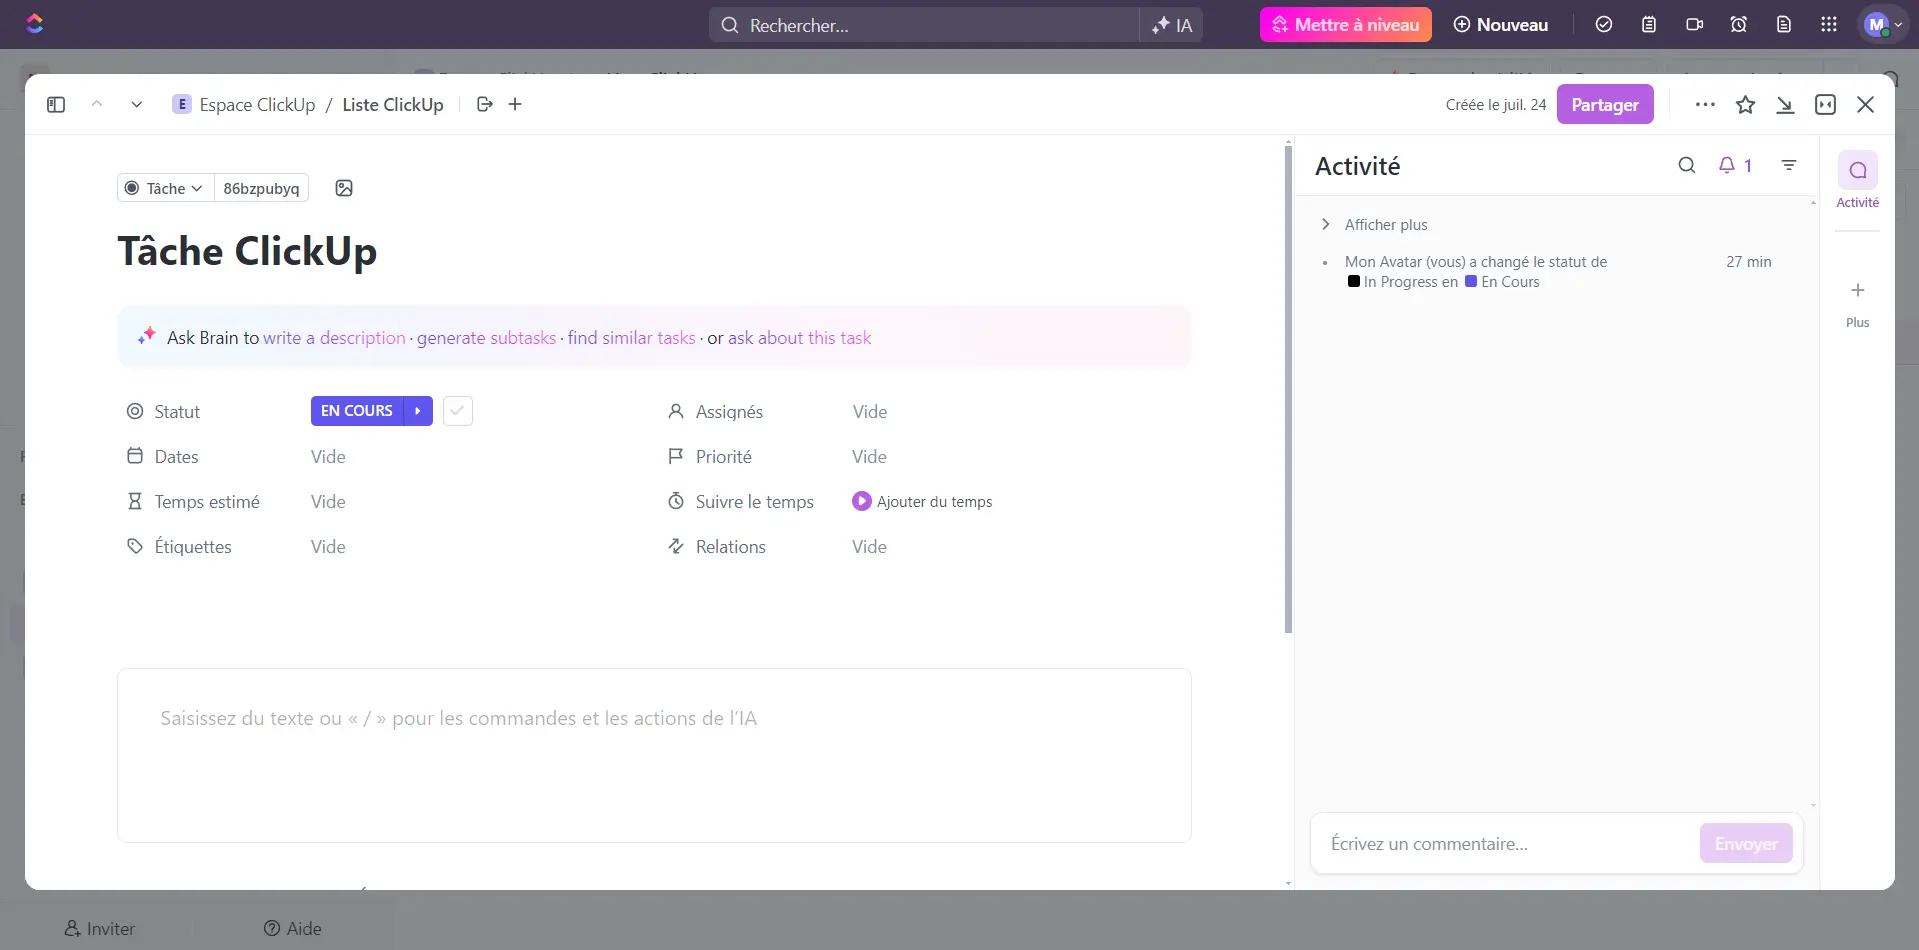Open the task more options ellipsis
1919x950 pixels.
1706,105
